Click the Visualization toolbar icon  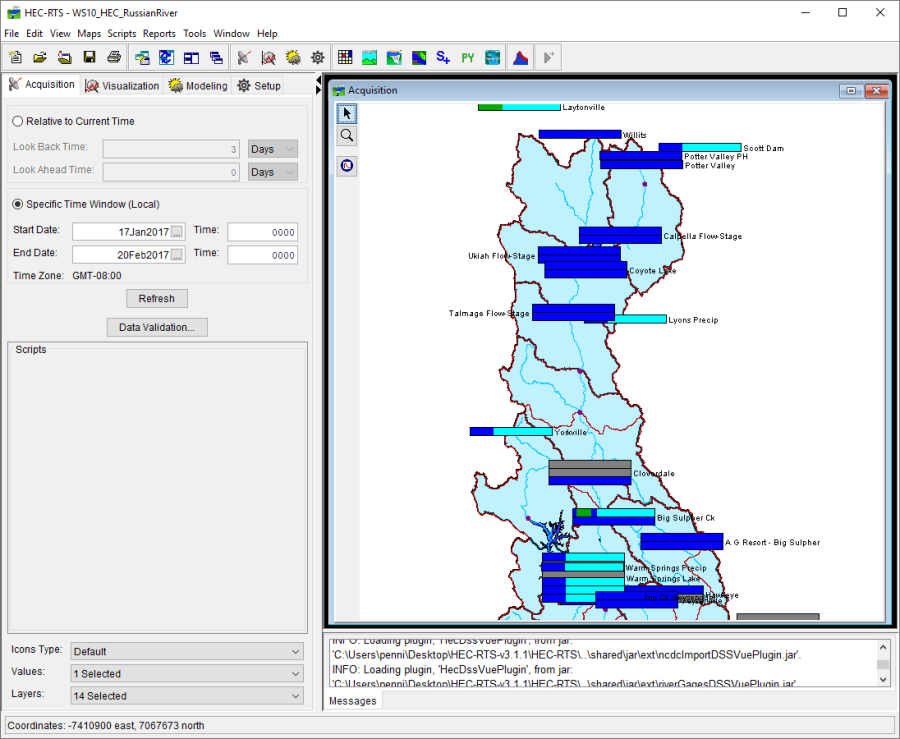pos(268,57)
